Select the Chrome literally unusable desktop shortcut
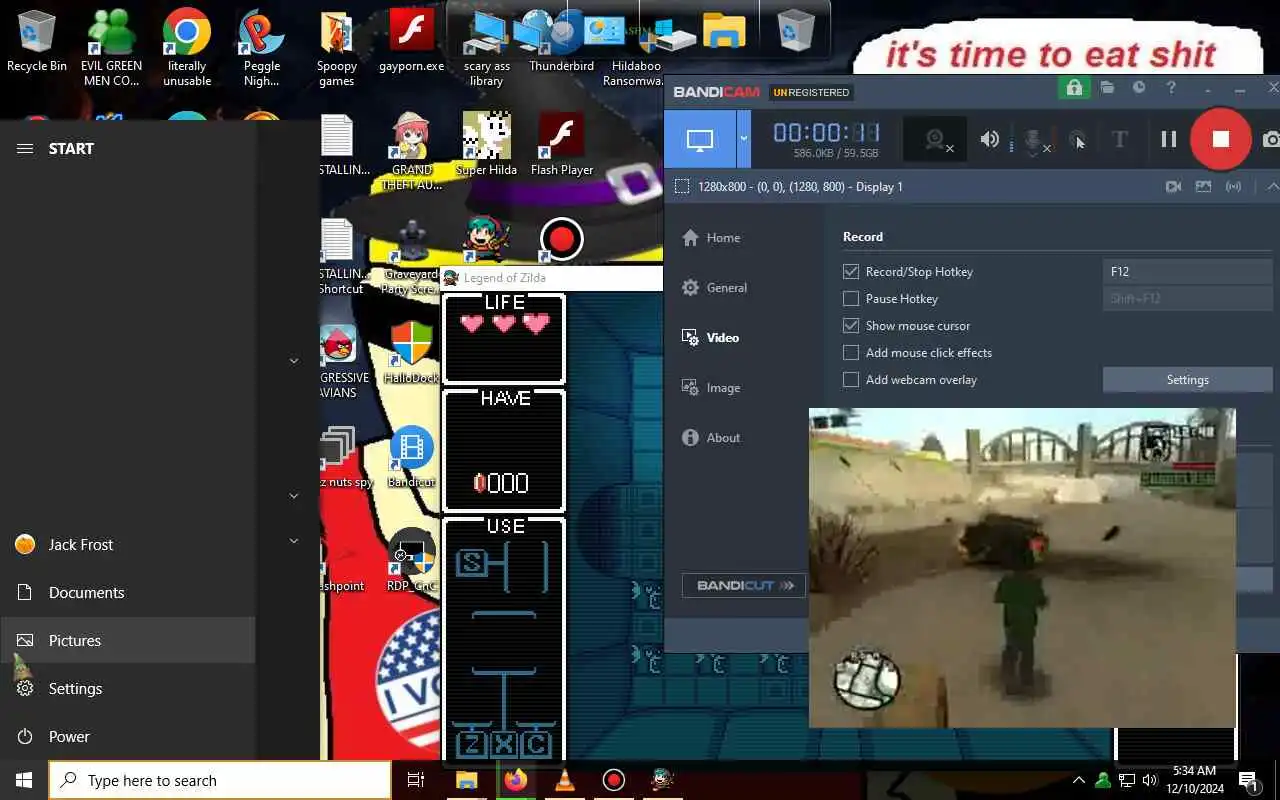1280x800 pixels. (x=187, y=48)
